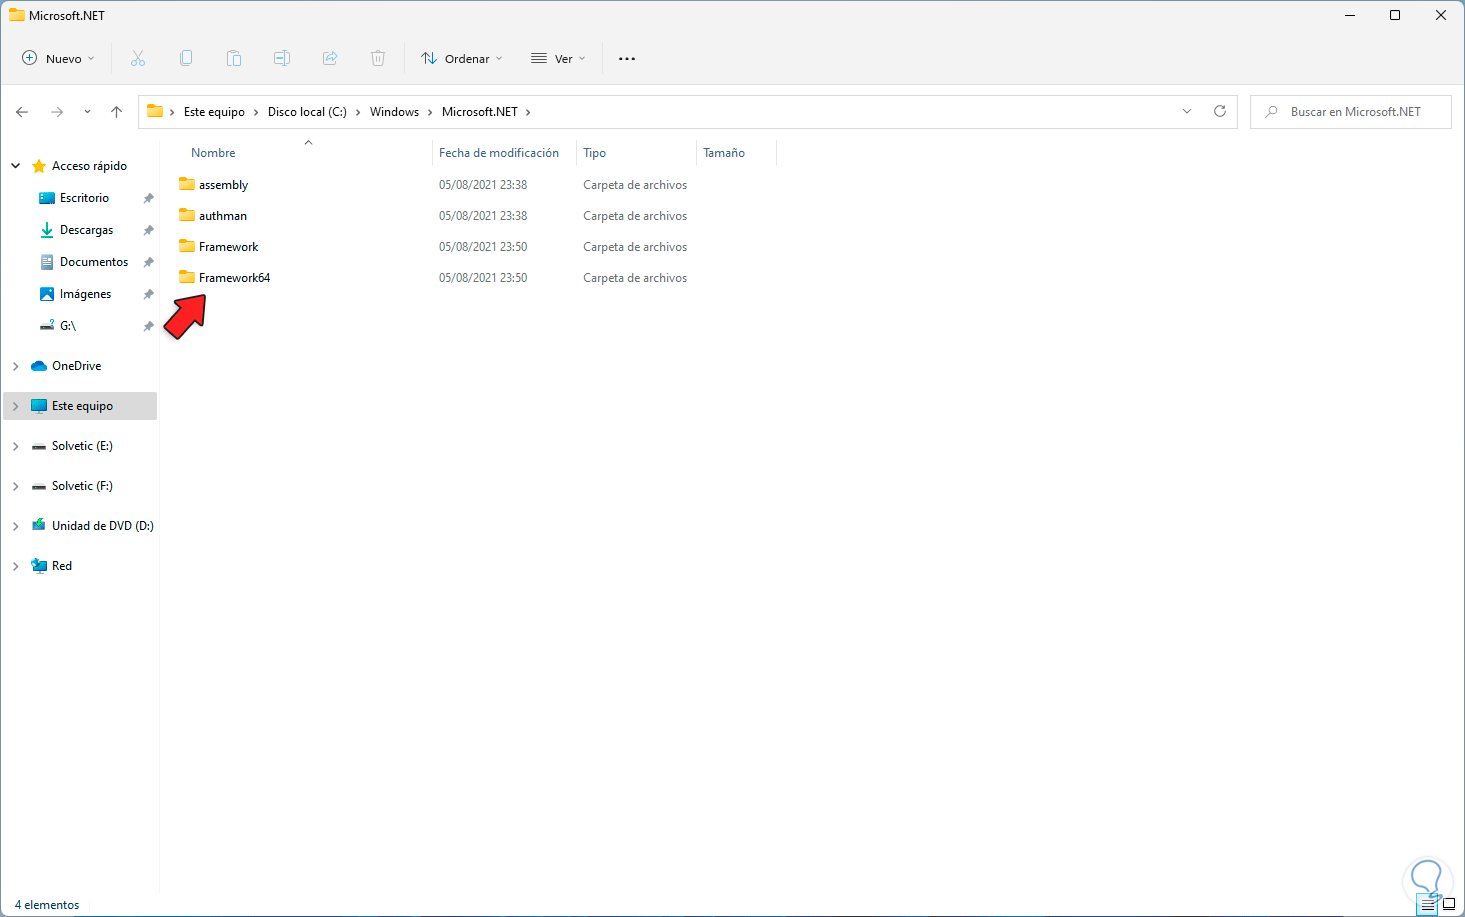The image size is (1465, 917).
Task: Sort by the Tipo column header
Action: 595,153
